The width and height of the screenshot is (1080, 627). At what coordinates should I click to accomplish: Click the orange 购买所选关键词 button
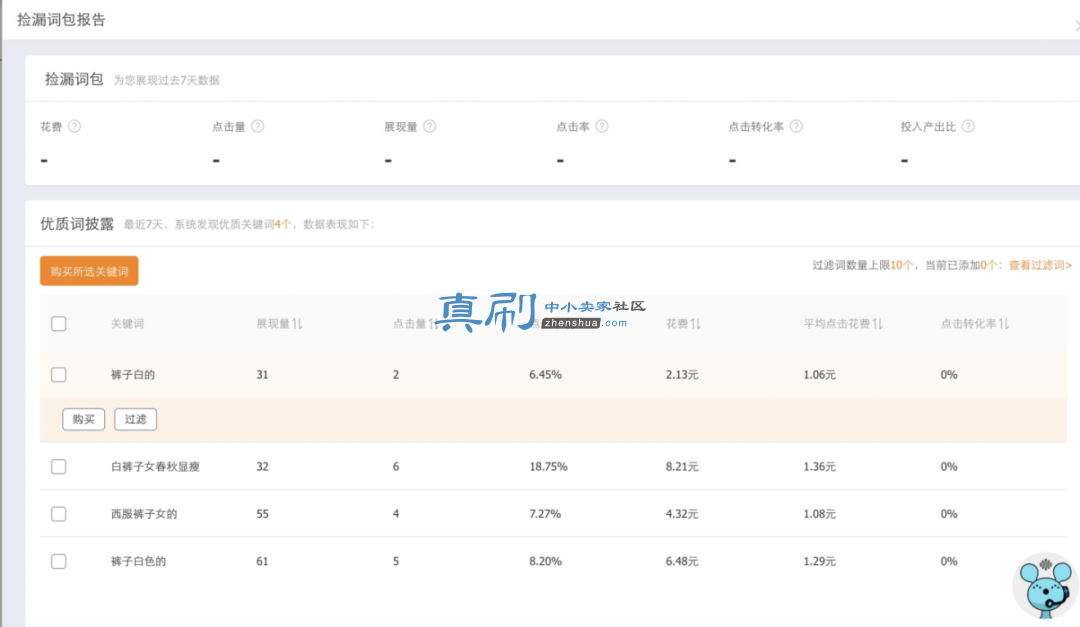coord(89,271)
